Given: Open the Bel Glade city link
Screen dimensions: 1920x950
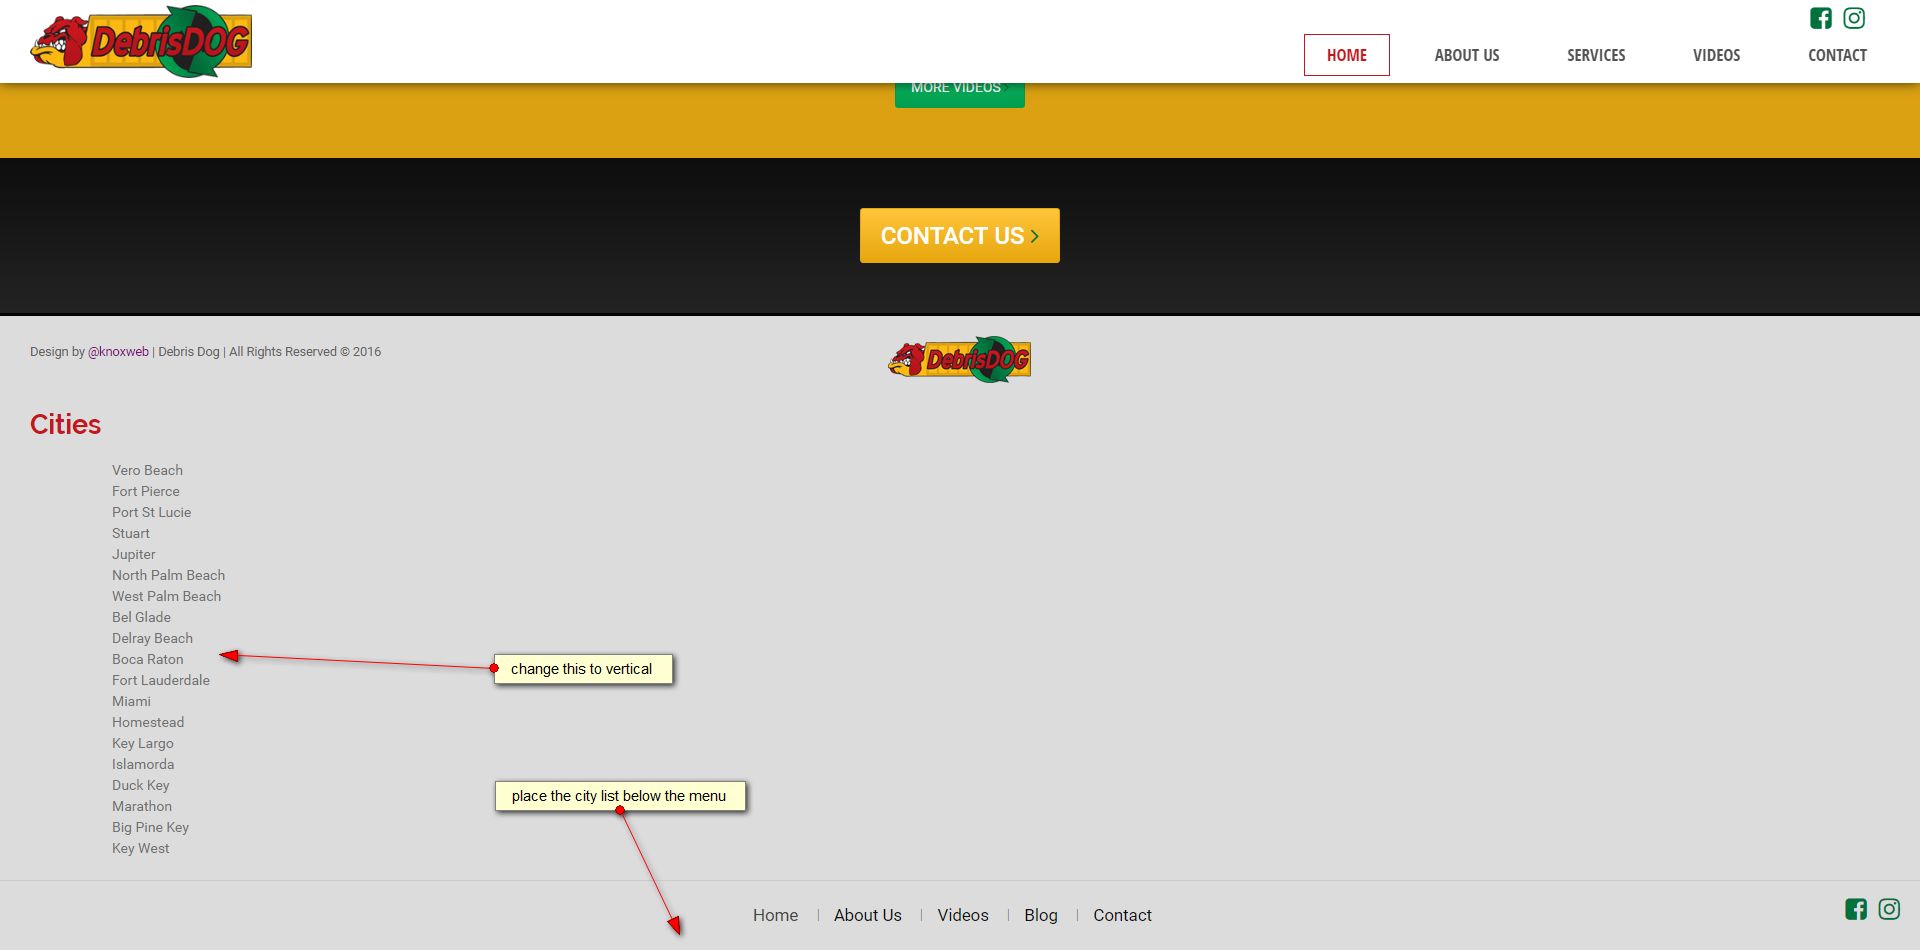Looking at the screenshot, I should click(142, 617).
